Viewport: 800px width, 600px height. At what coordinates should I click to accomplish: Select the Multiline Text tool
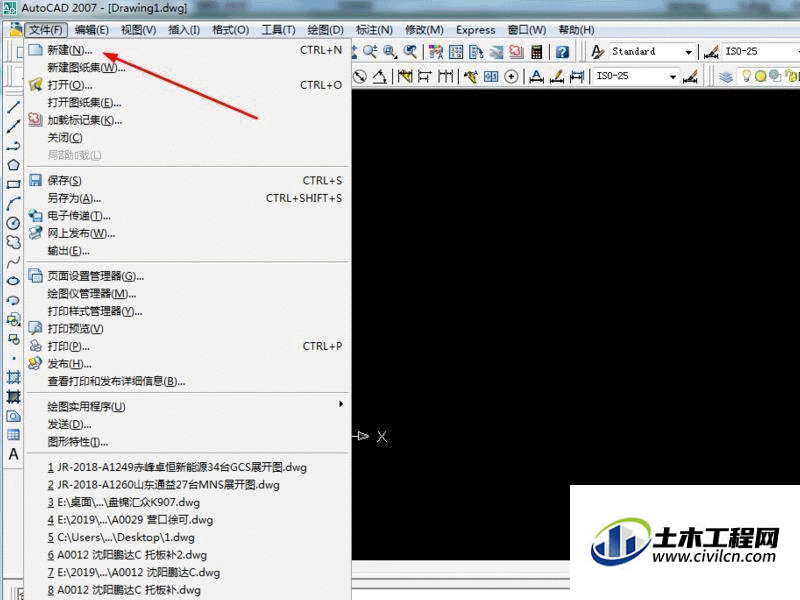point(13,454)
